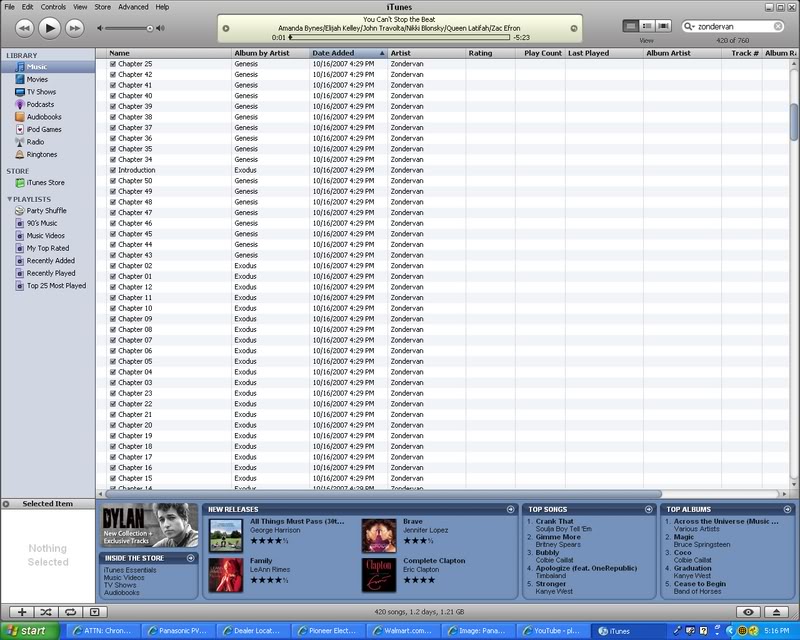Click the search field containing zondervan
Screen dimensions: 800x640
pyautogui.click(x=734, y=27)
